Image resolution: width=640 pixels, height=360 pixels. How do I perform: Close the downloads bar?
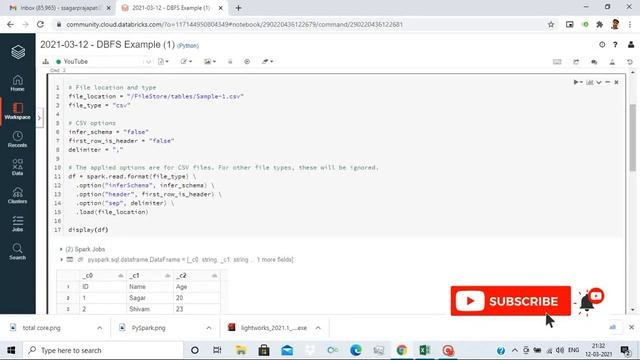click(x=631, y=327)
